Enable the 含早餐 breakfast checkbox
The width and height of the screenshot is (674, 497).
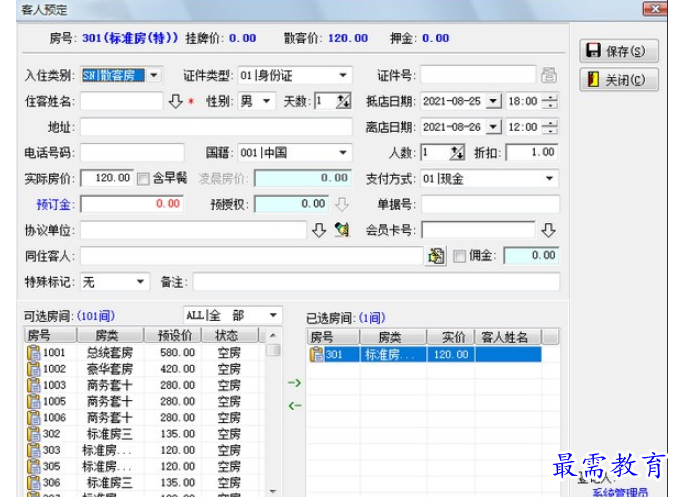point(144,179)
